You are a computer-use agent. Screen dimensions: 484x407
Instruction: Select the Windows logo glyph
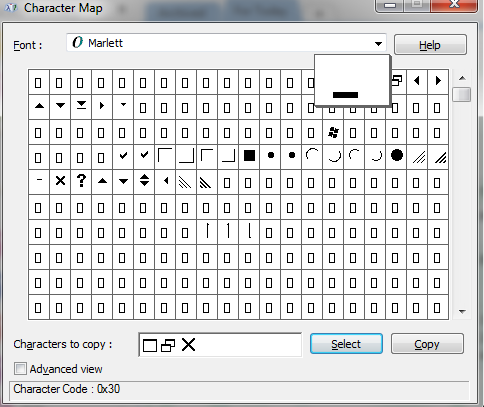333,132
